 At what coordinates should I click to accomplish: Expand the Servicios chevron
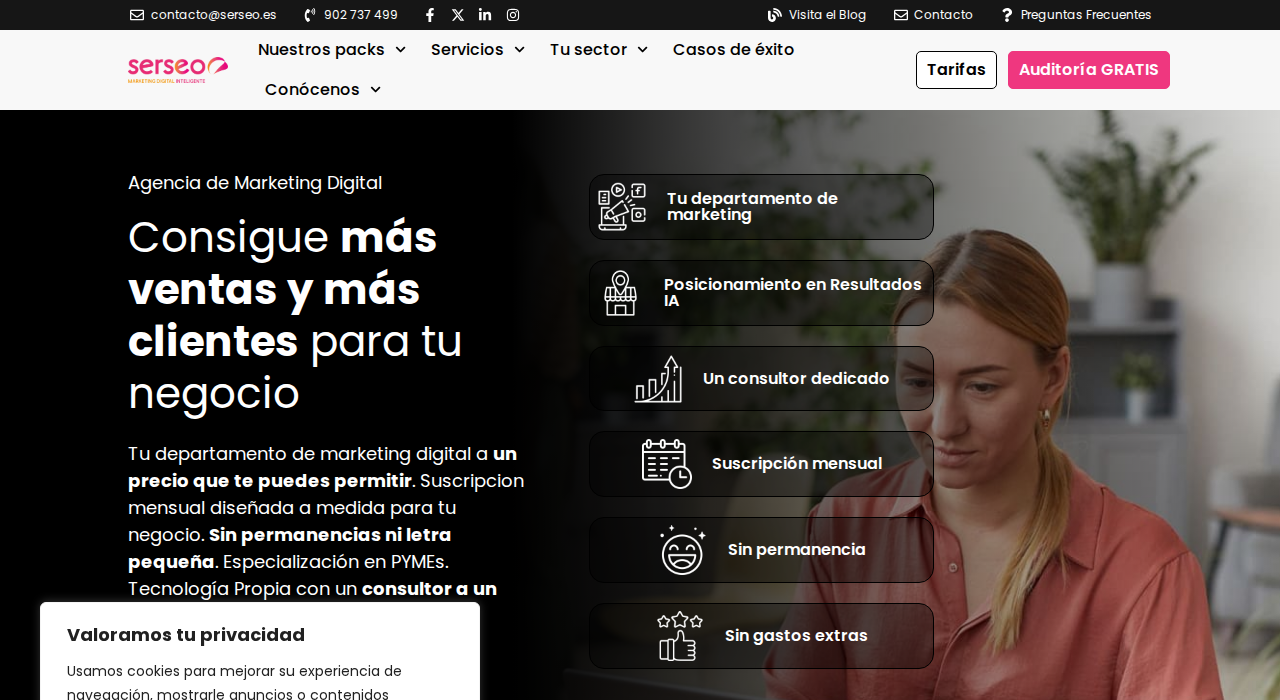pyautogui.click(x=519, y=50)
